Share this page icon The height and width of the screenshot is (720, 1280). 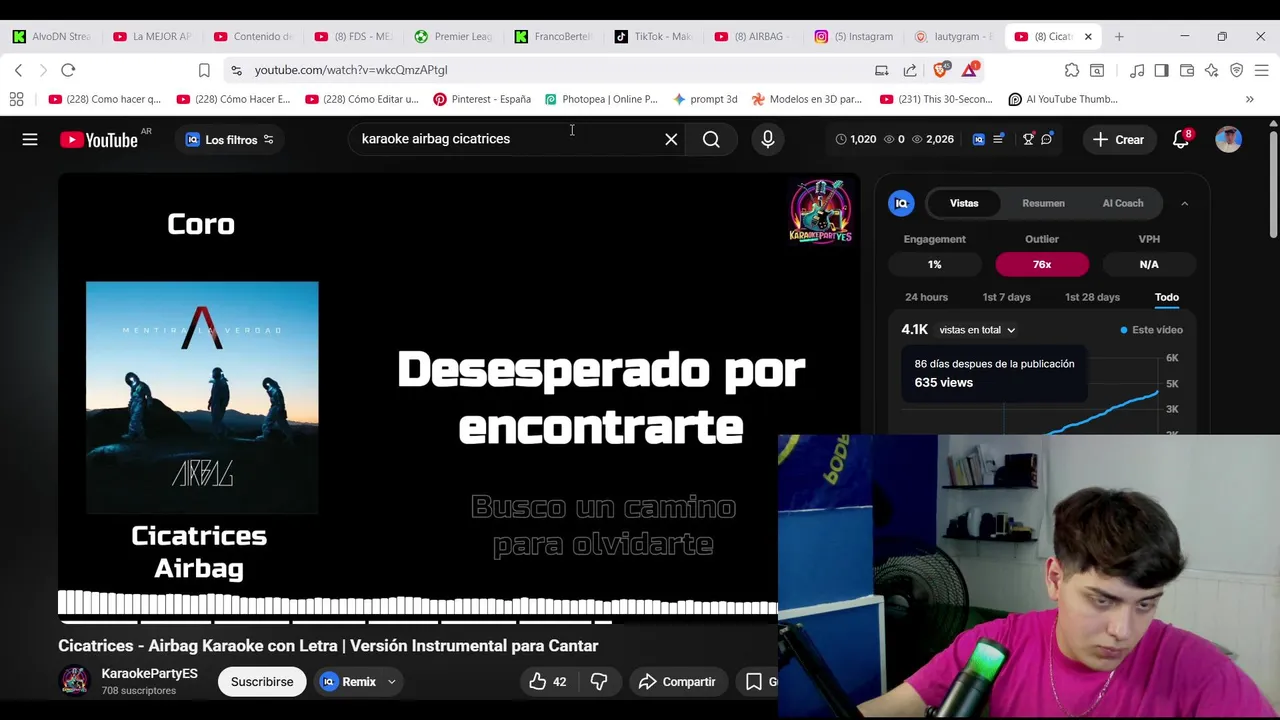click(910, 70)
